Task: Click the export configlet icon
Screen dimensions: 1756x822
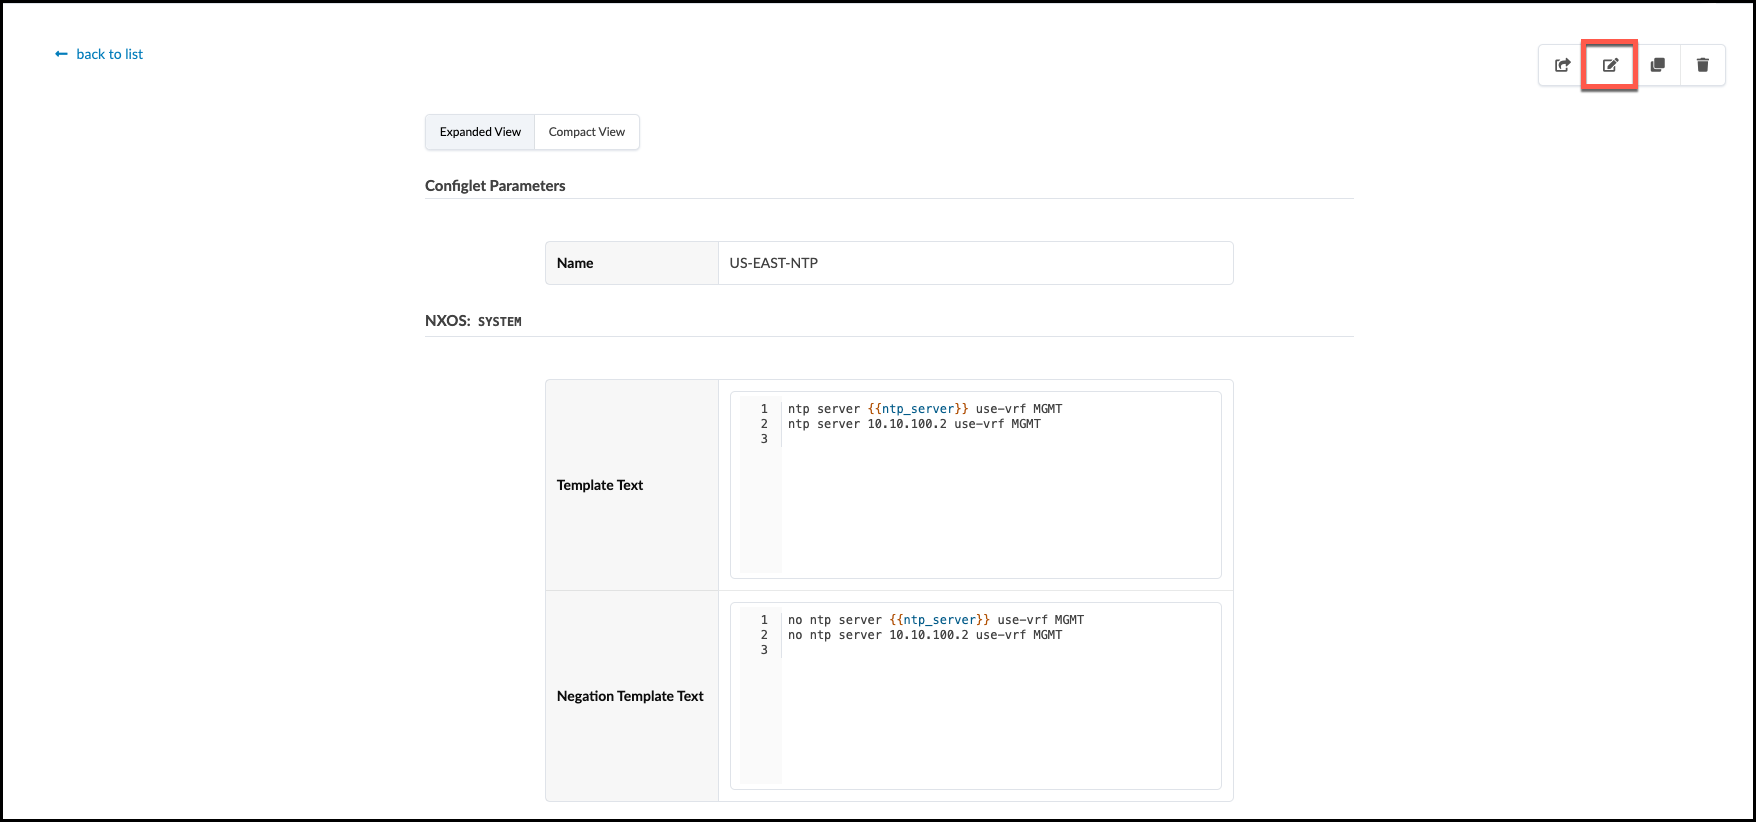Action: (x=1562, y=65)
